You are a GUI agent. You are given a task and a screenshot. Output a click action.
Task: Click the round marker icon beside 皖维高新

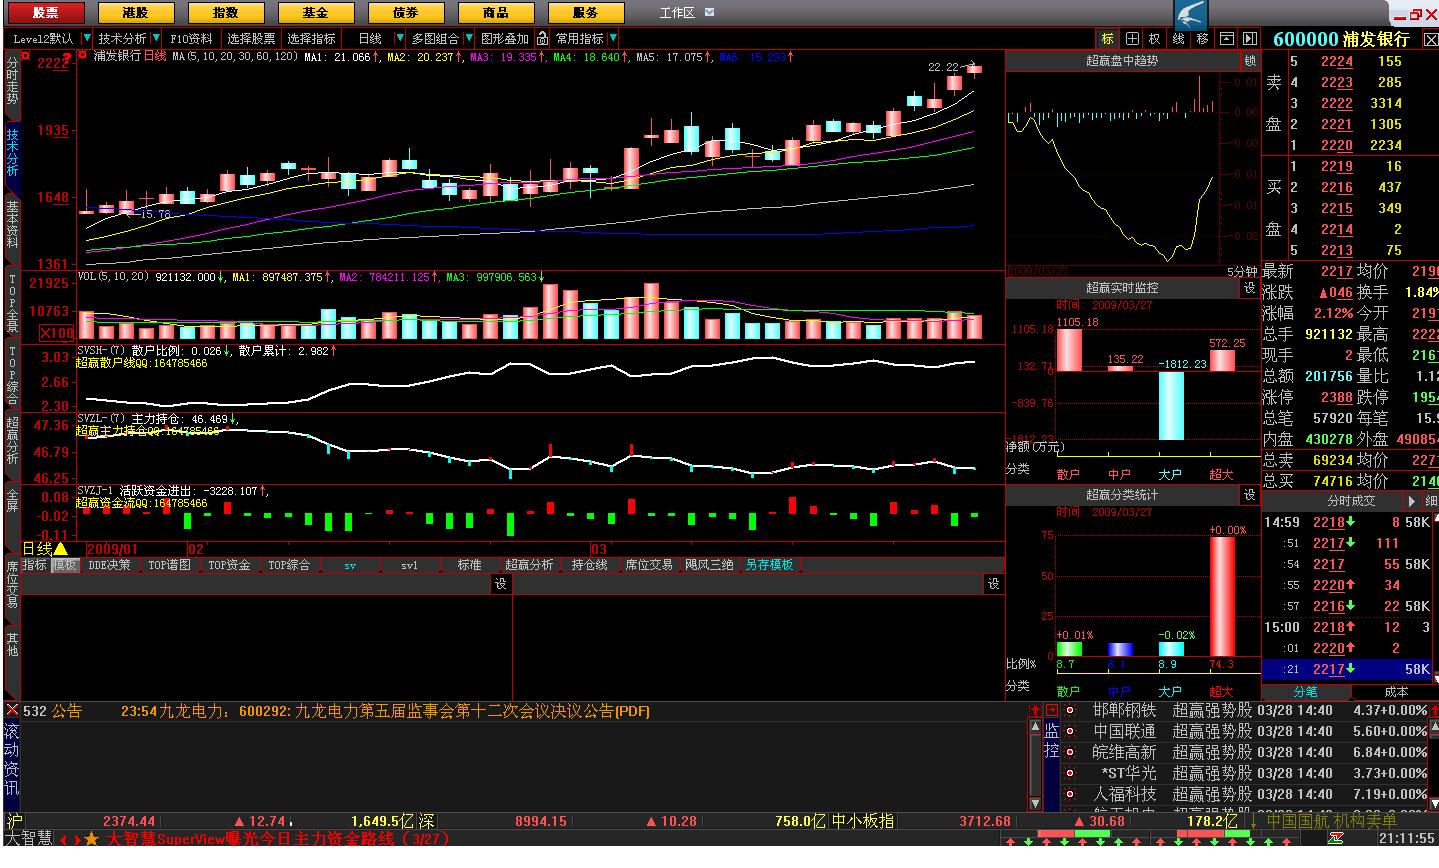coord(1069,752)
